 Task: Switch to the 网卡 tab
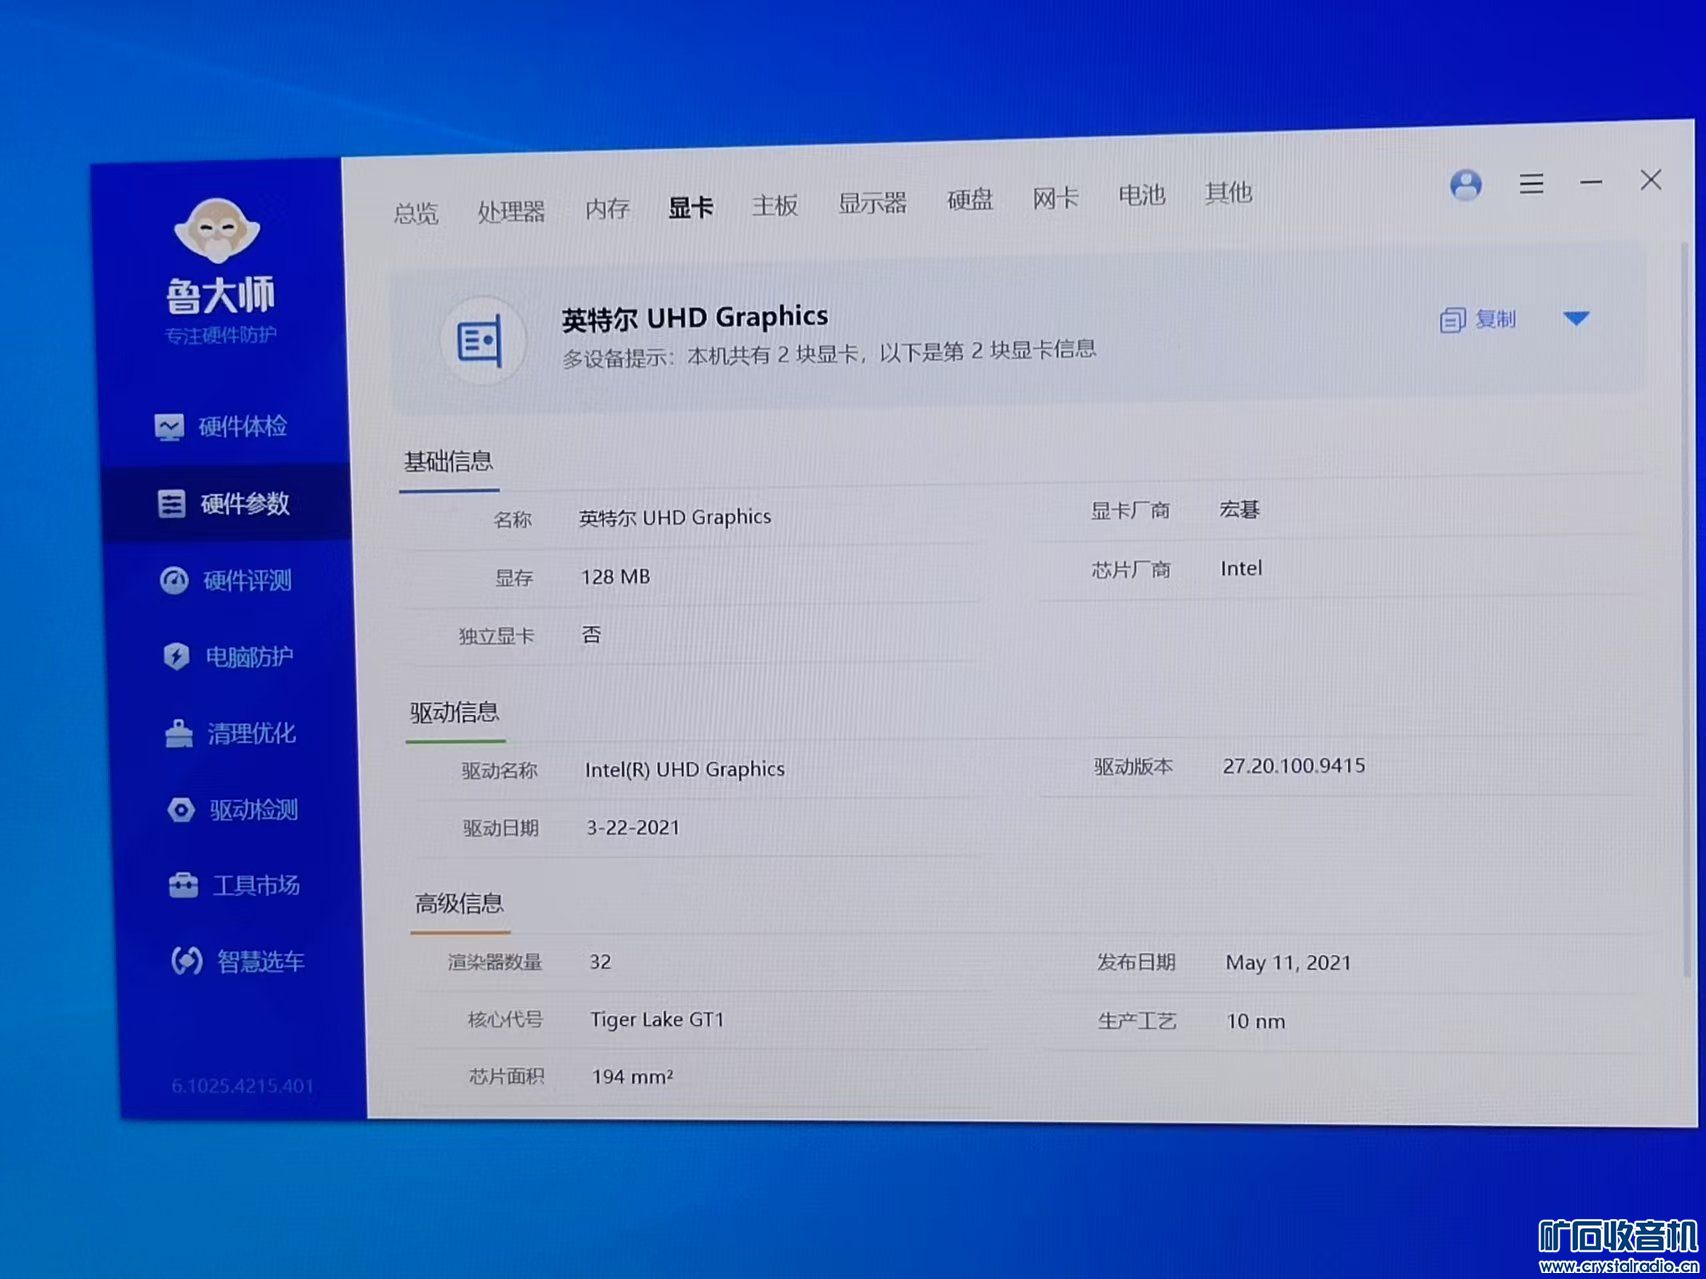[x=1055, y=198]
